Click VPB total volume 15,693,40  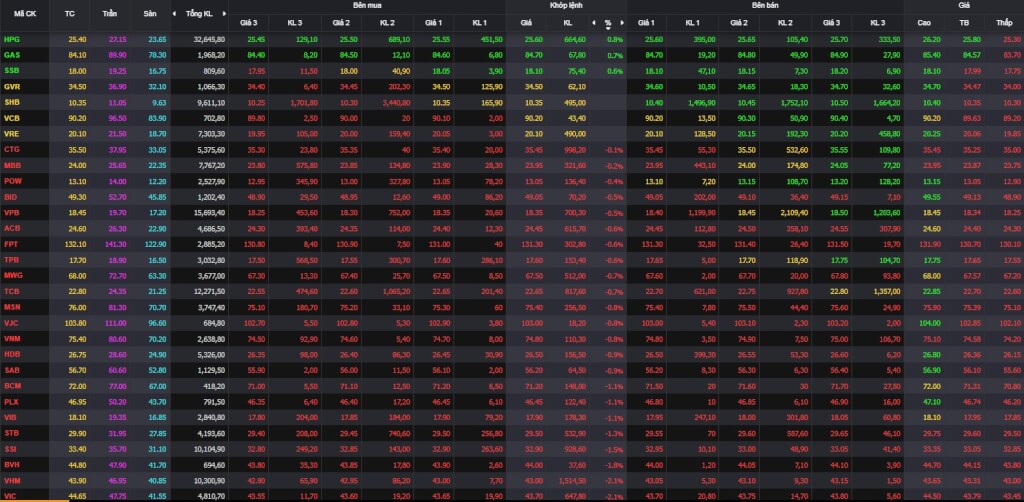pos(209,212)
